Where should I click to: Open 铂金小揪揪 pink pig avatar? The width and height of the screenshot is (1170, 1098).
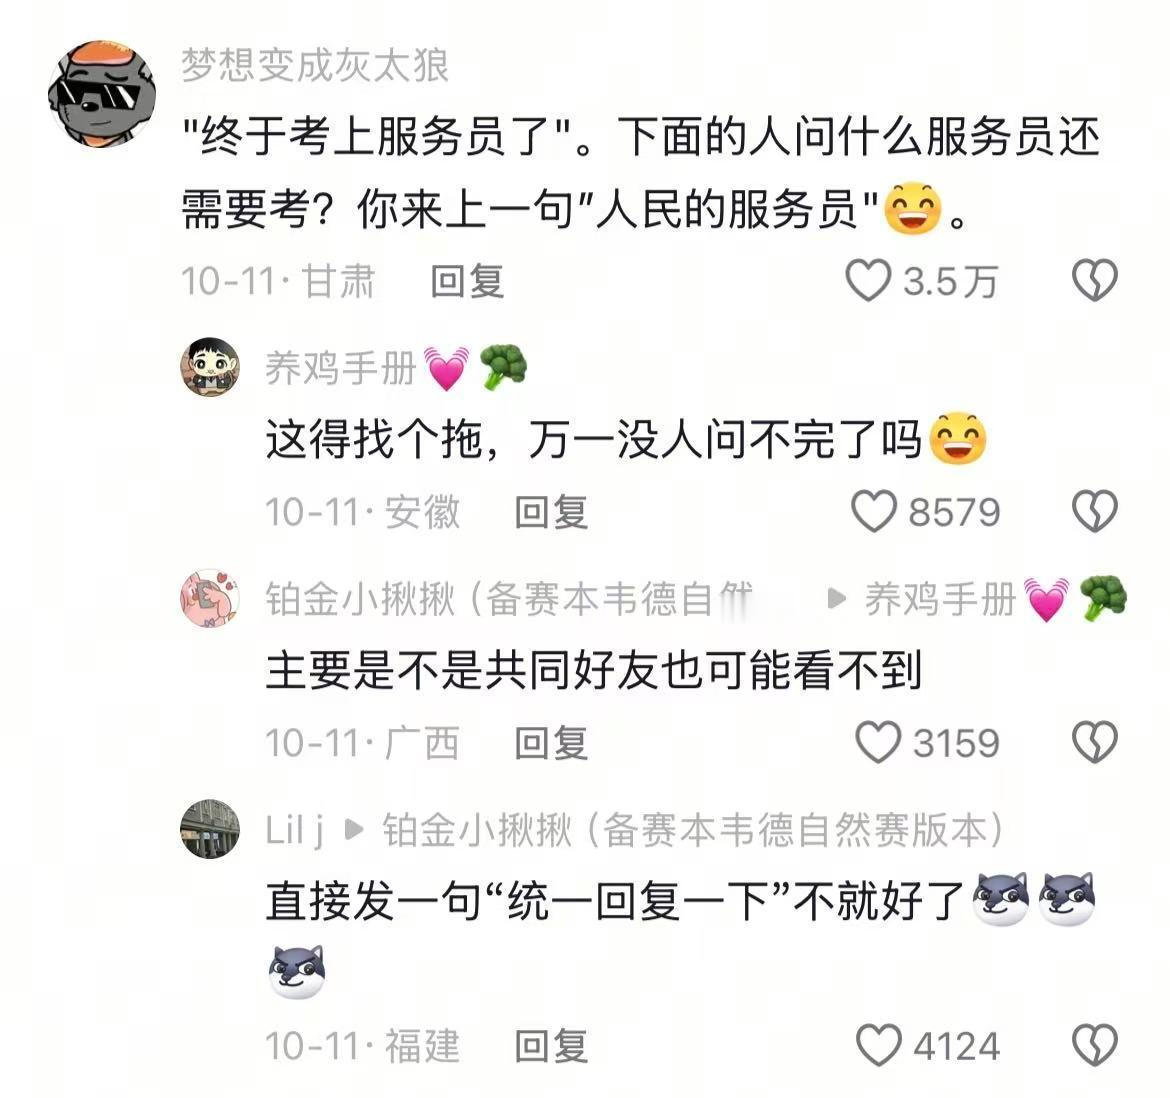[x=210, y=598]
